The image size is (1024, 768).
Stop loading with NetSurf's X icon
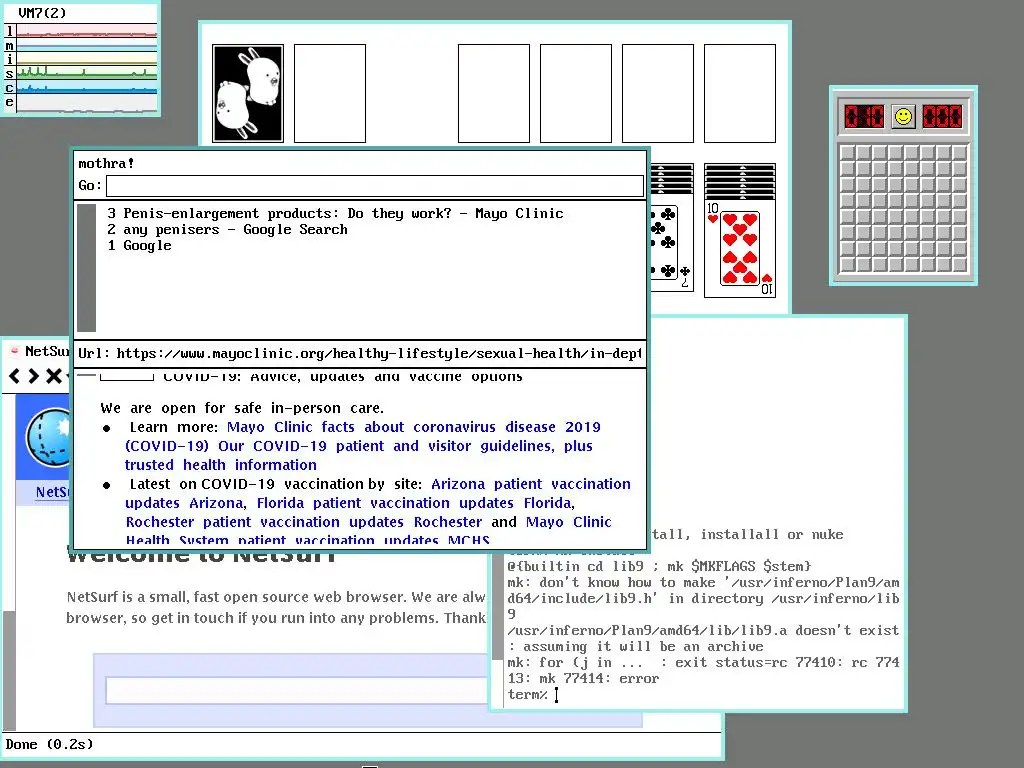pyautogui.click(x=54, y=376)
